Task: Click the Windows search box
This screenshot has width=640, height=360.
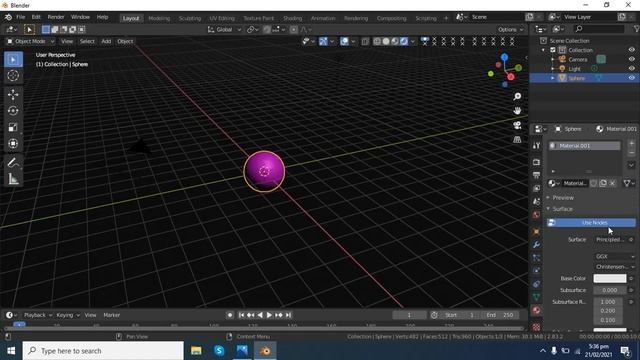Action: 103,351
